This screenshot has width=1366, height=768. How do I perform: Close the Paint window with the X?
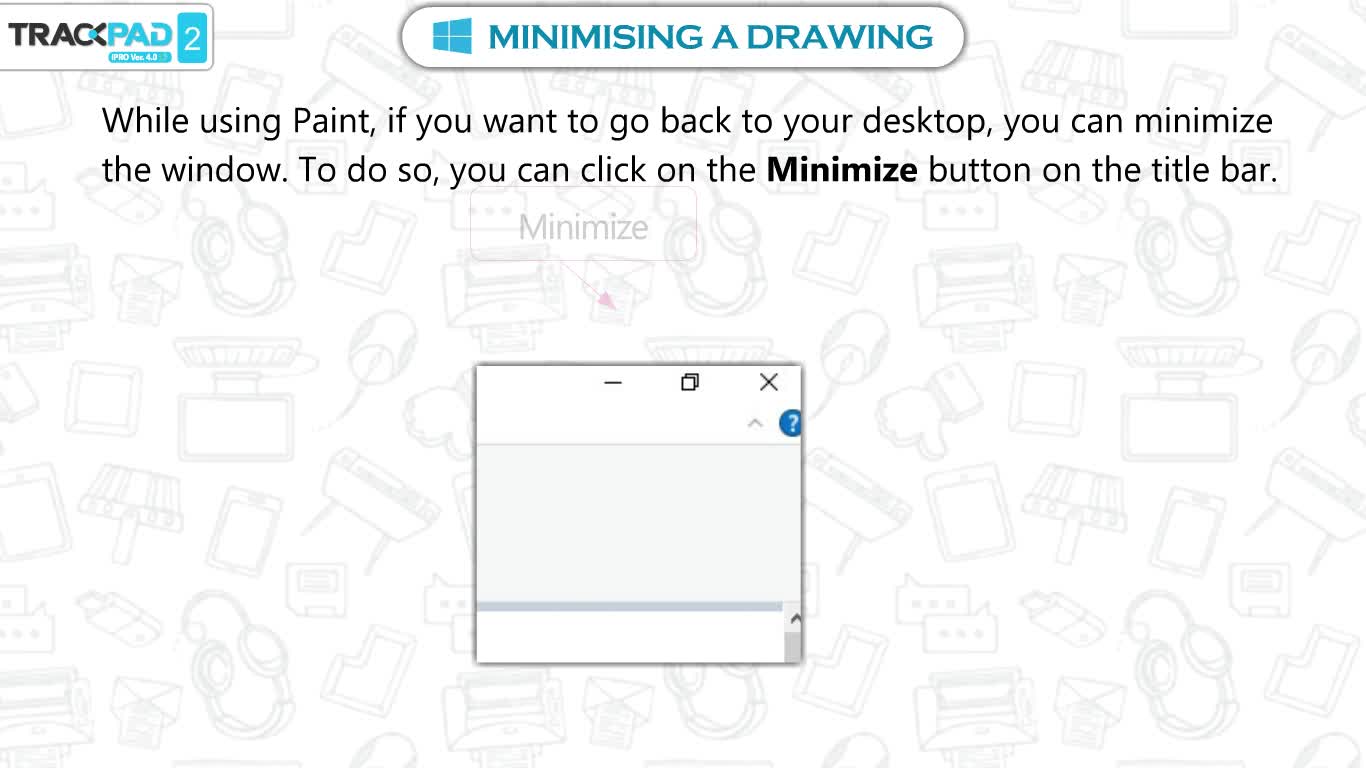point(768,382)
